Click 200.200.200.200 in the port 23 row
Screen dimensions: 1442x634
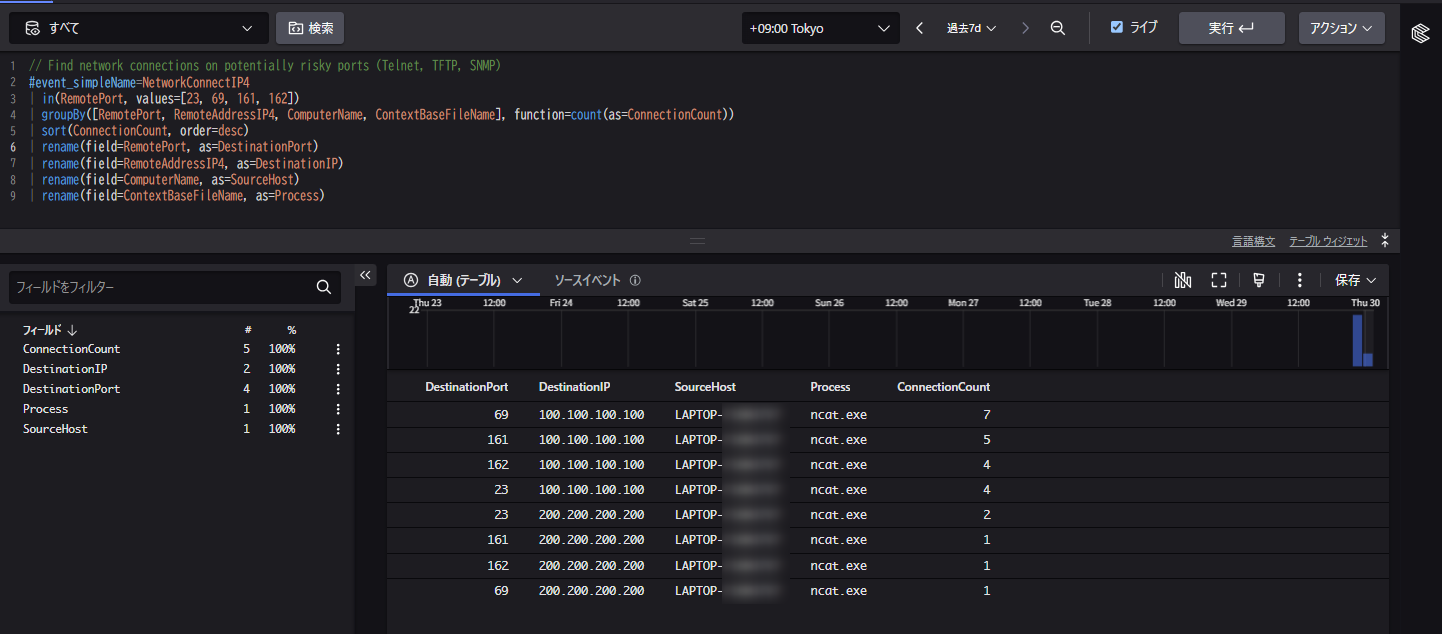(x=591, y=515)
